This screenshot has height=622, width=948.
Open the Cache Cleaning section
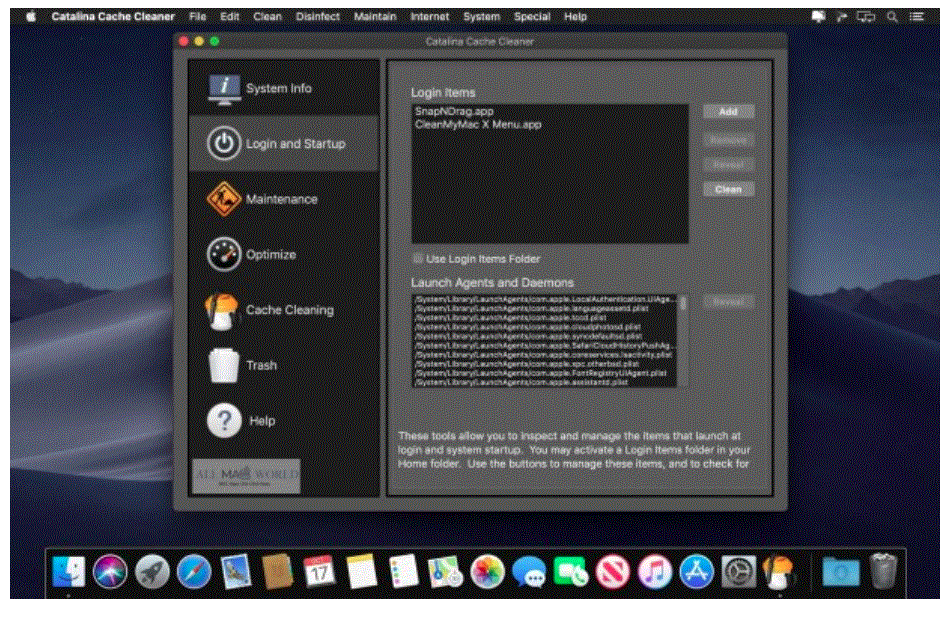pos(283,310)
